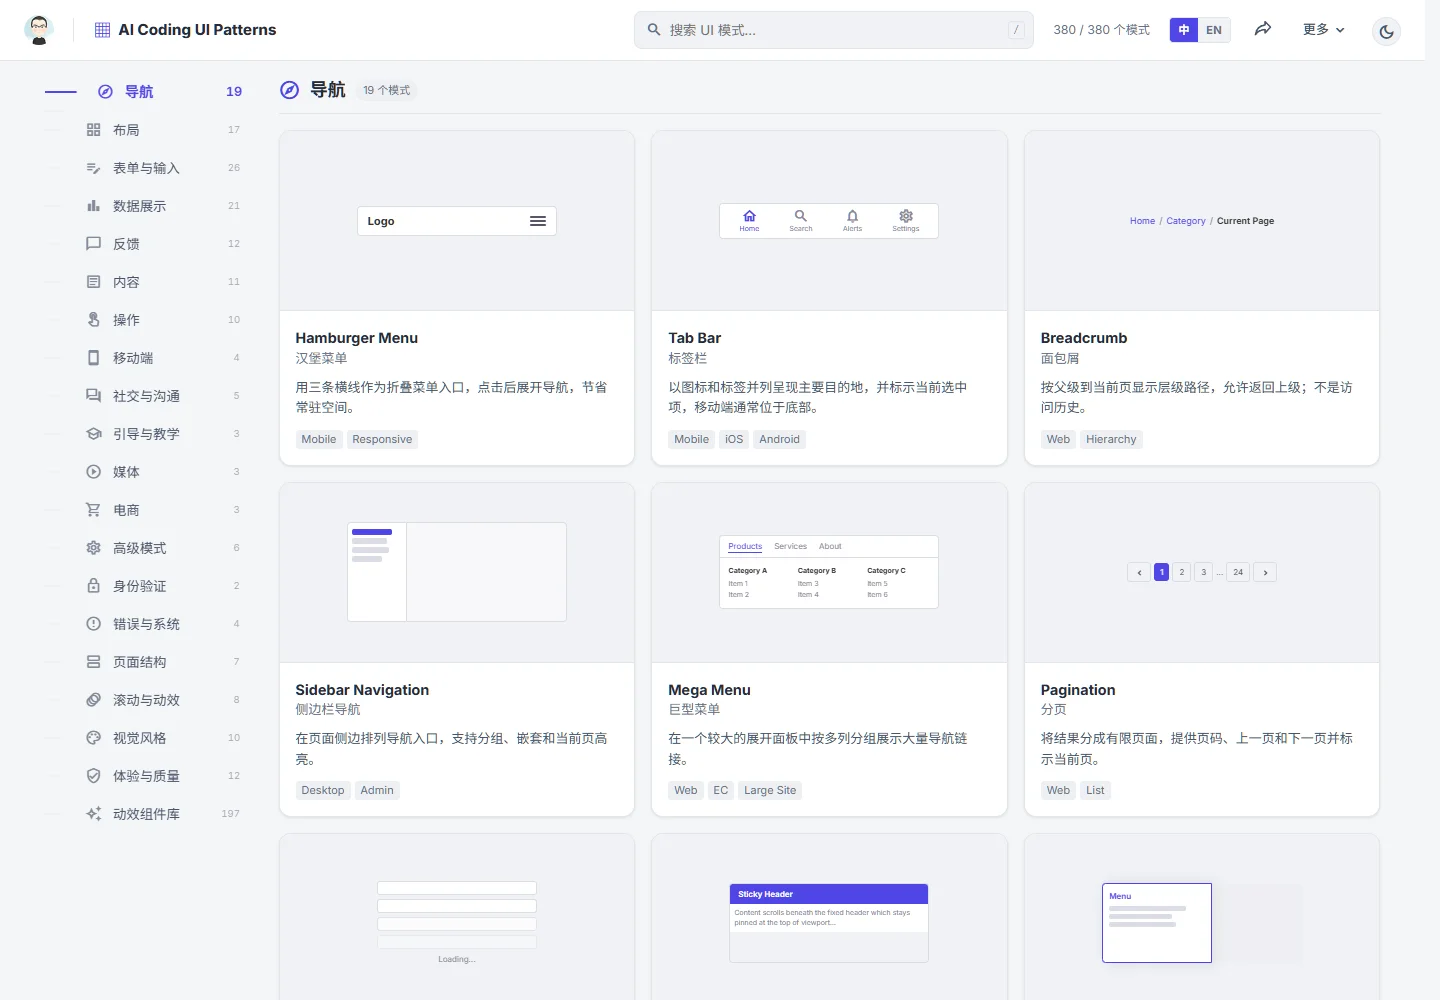Image resolution: width=1440 pixels, height=1000 pixels.
Task: Click the share arrow icon in header
Action: pos(1263,29)
